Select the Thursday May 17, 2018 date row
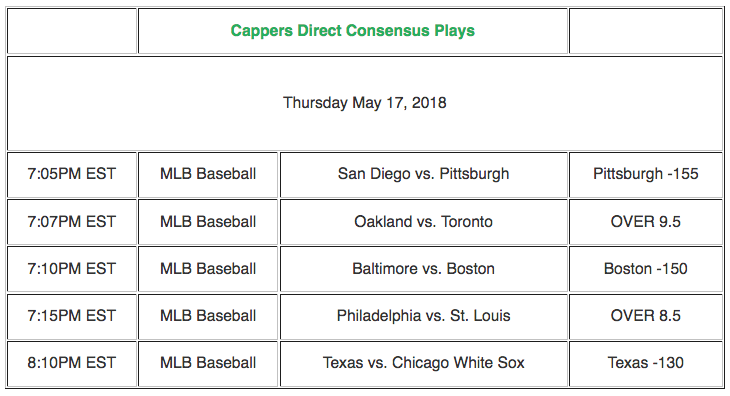The width and height of the screenshot is (730, 396). [365, 103]
